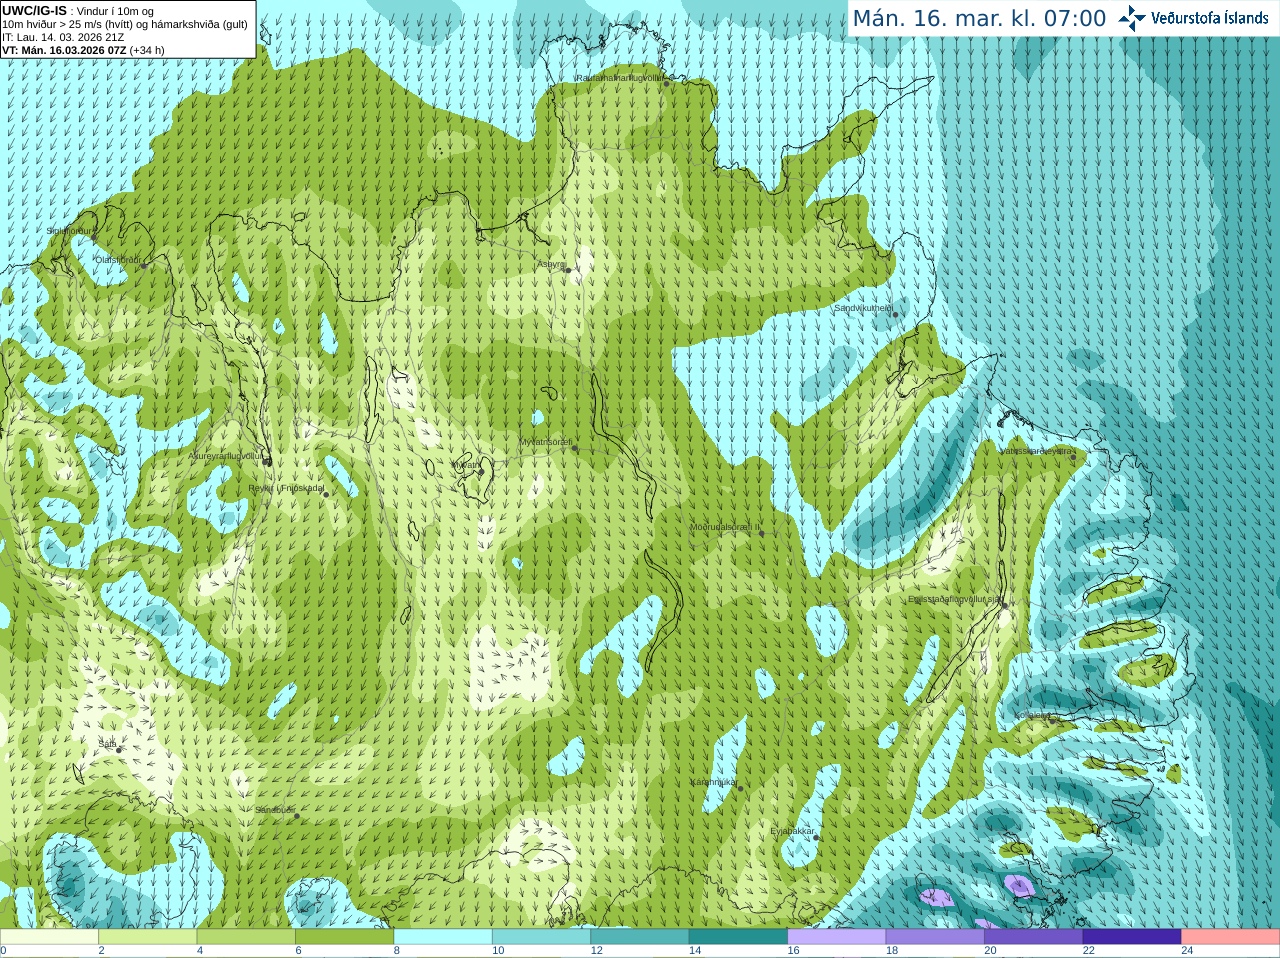1280x958 pixels.
Task: Click the 18–20 m/s purple legend swatch
Action: [x=935, y=937]
